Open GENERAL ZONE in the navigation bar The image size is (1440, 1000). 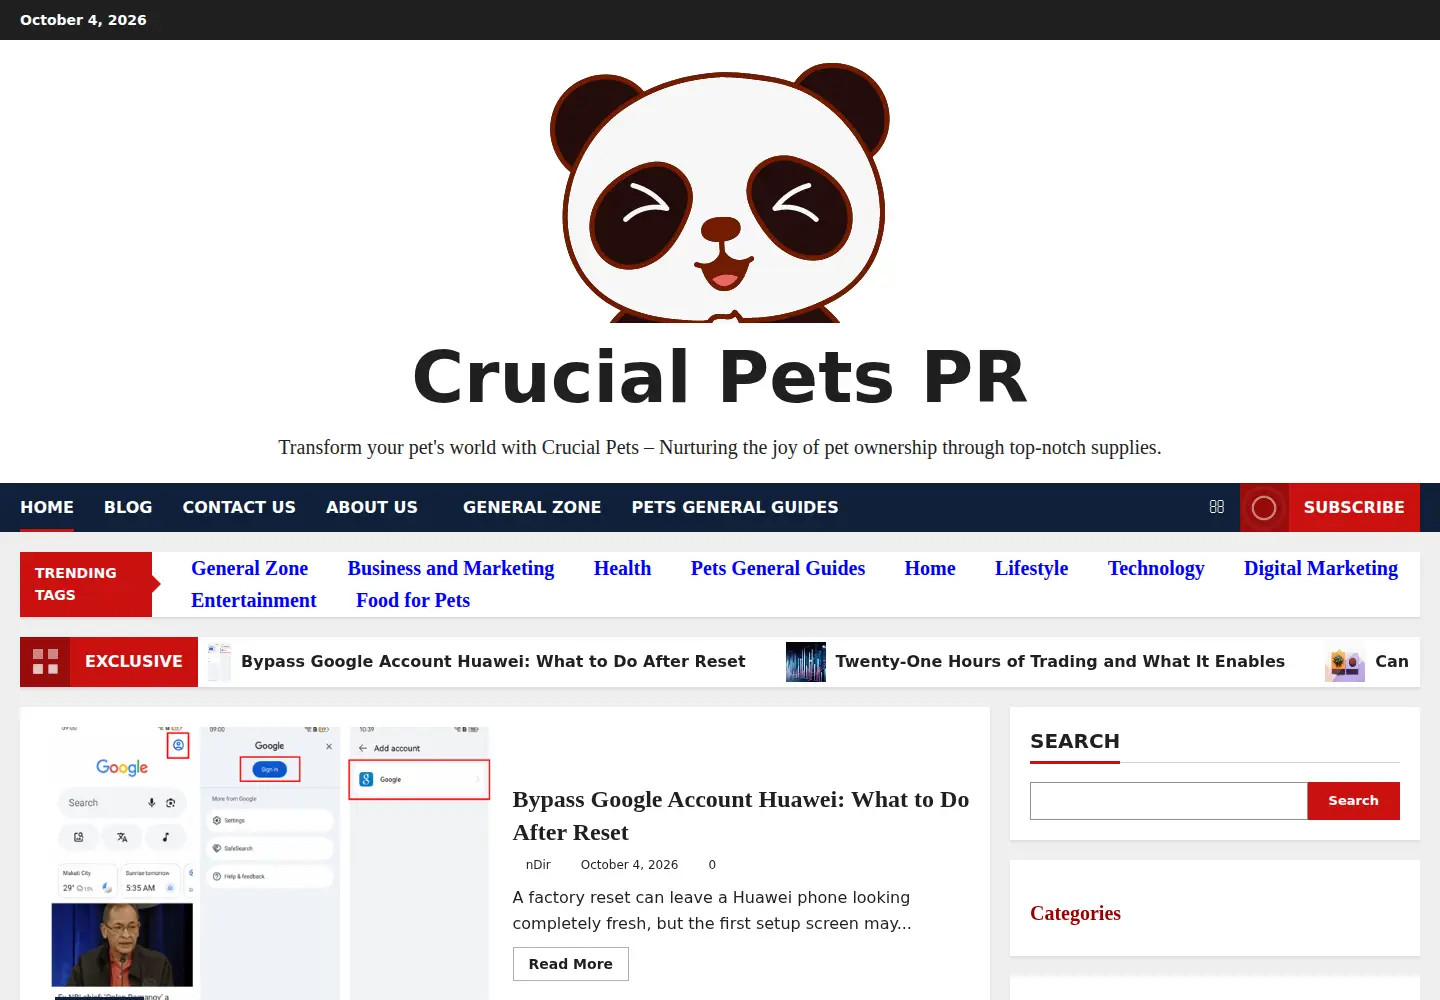[x=532, y=507]
